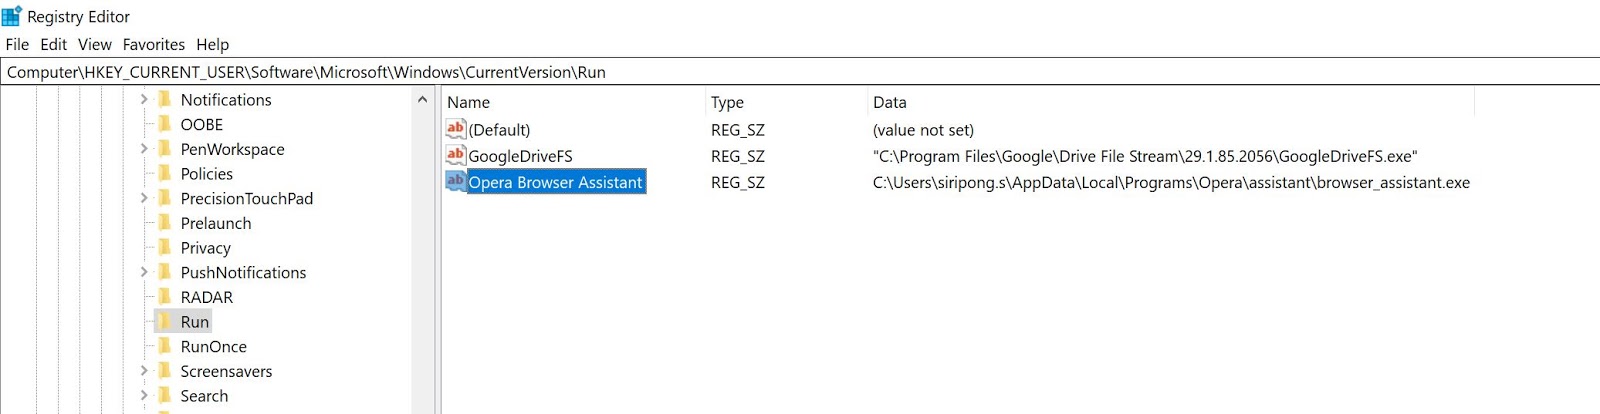The height and width of the screenshot is (414, 1600).
Task: Expand the Screensavers key
Action: tap(144, 371)
